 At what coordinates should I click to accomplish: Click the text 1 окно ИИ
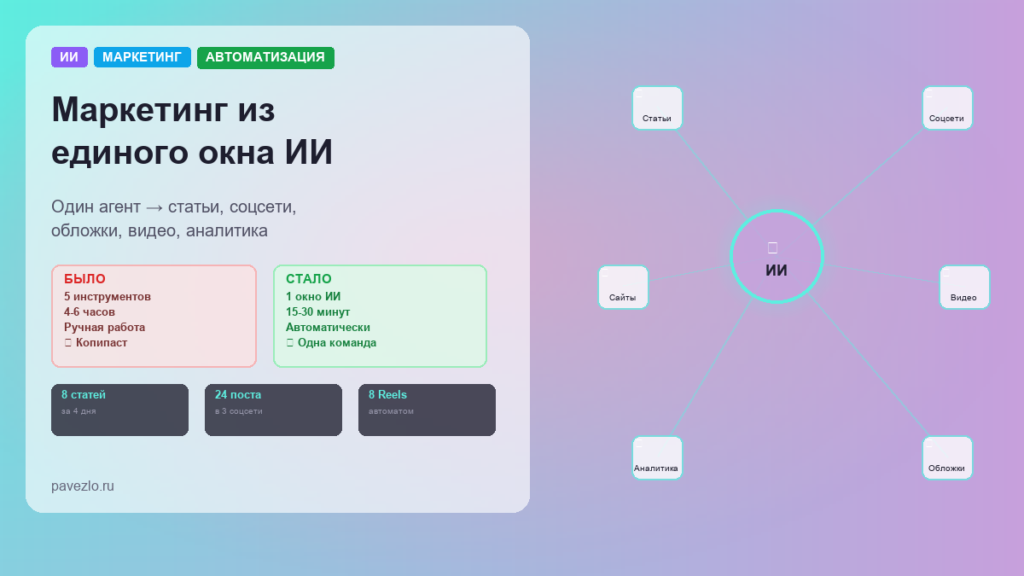point(313,296)
